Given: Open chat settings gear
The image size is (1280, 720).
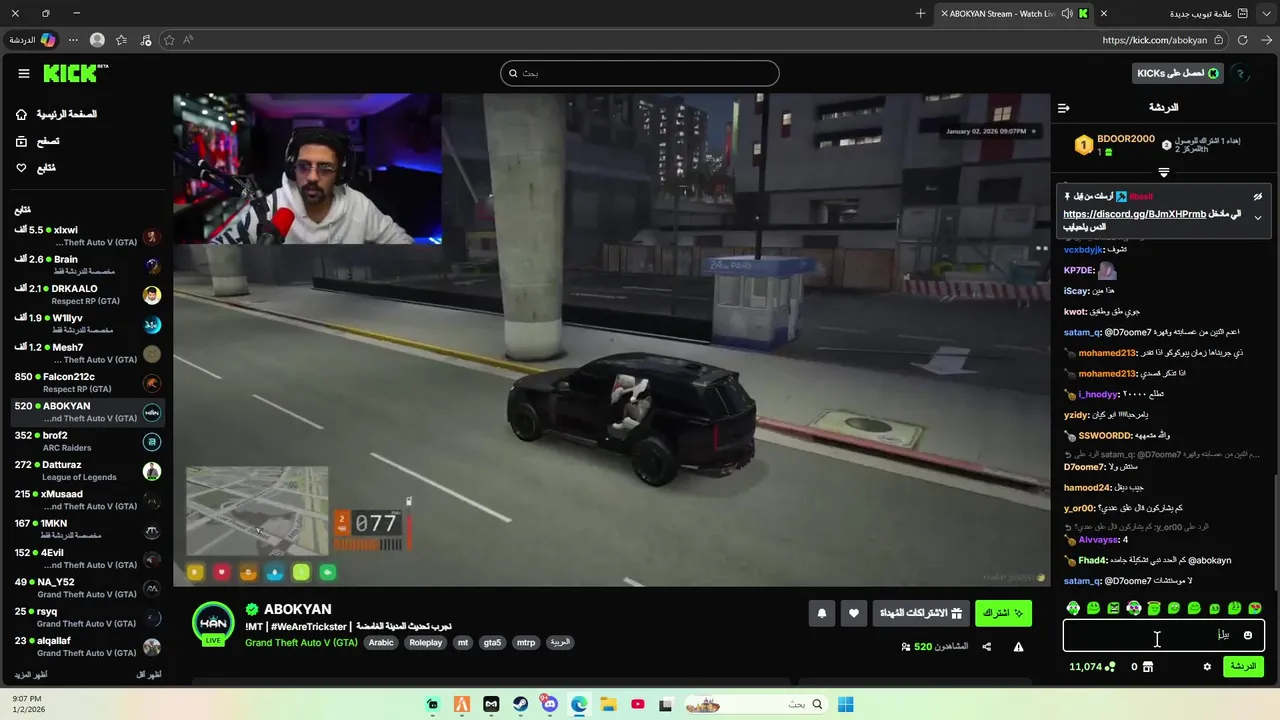Looking at the screenshot, I should [1207, 667].
